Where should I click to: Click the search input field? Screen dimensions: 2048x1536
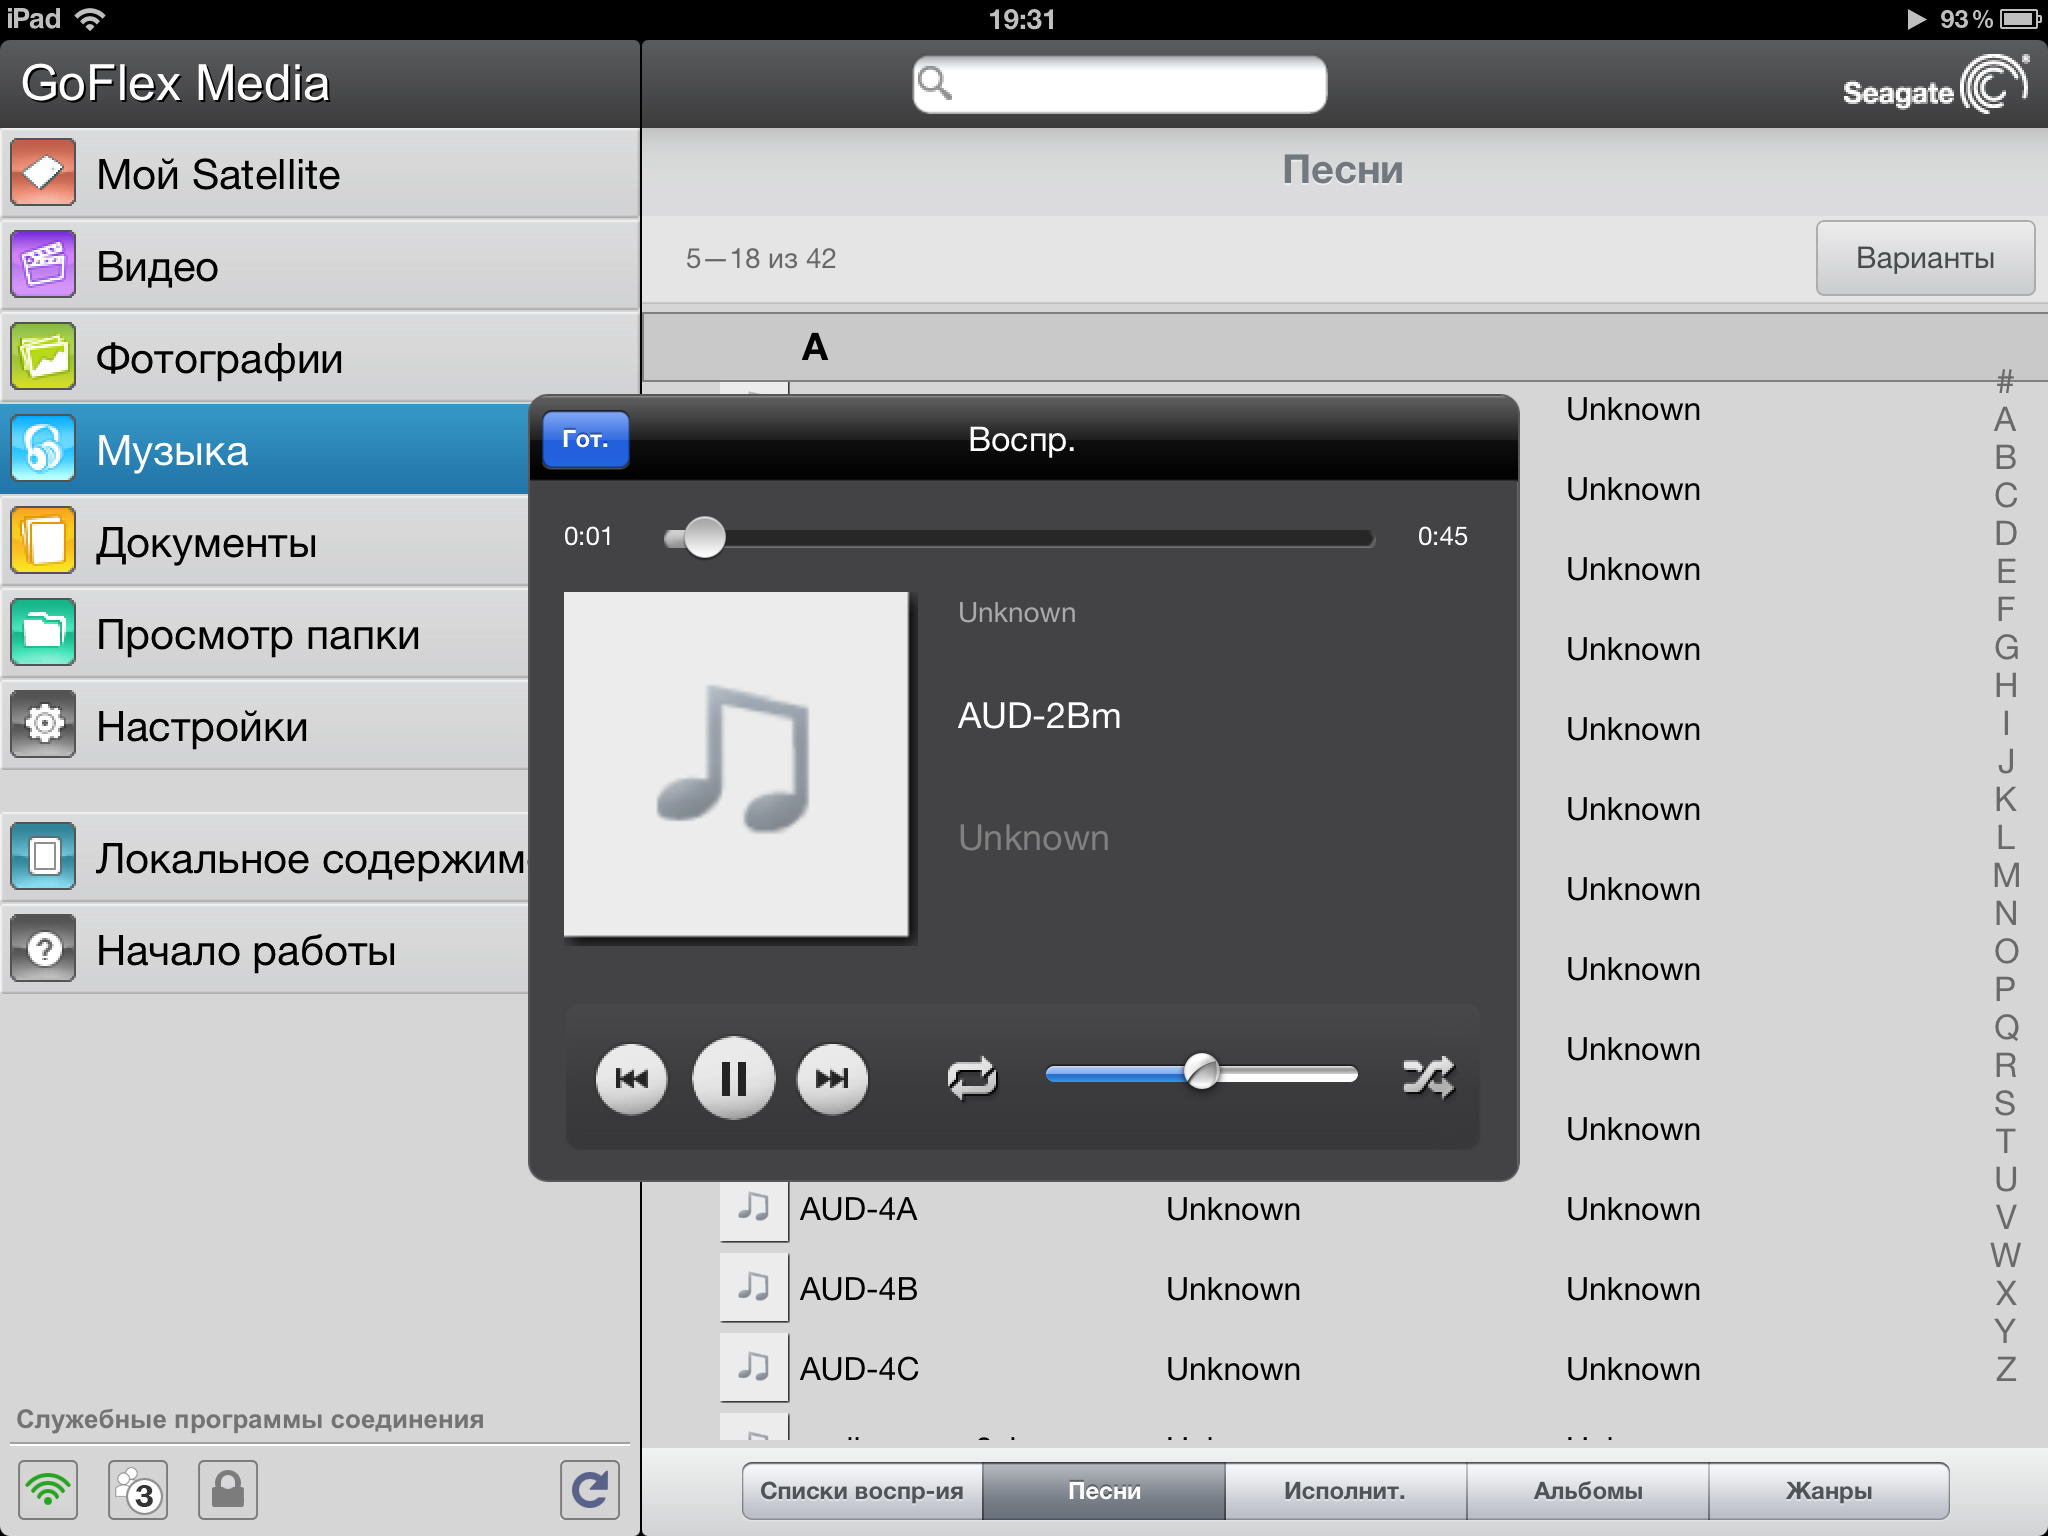[1120, 84]
